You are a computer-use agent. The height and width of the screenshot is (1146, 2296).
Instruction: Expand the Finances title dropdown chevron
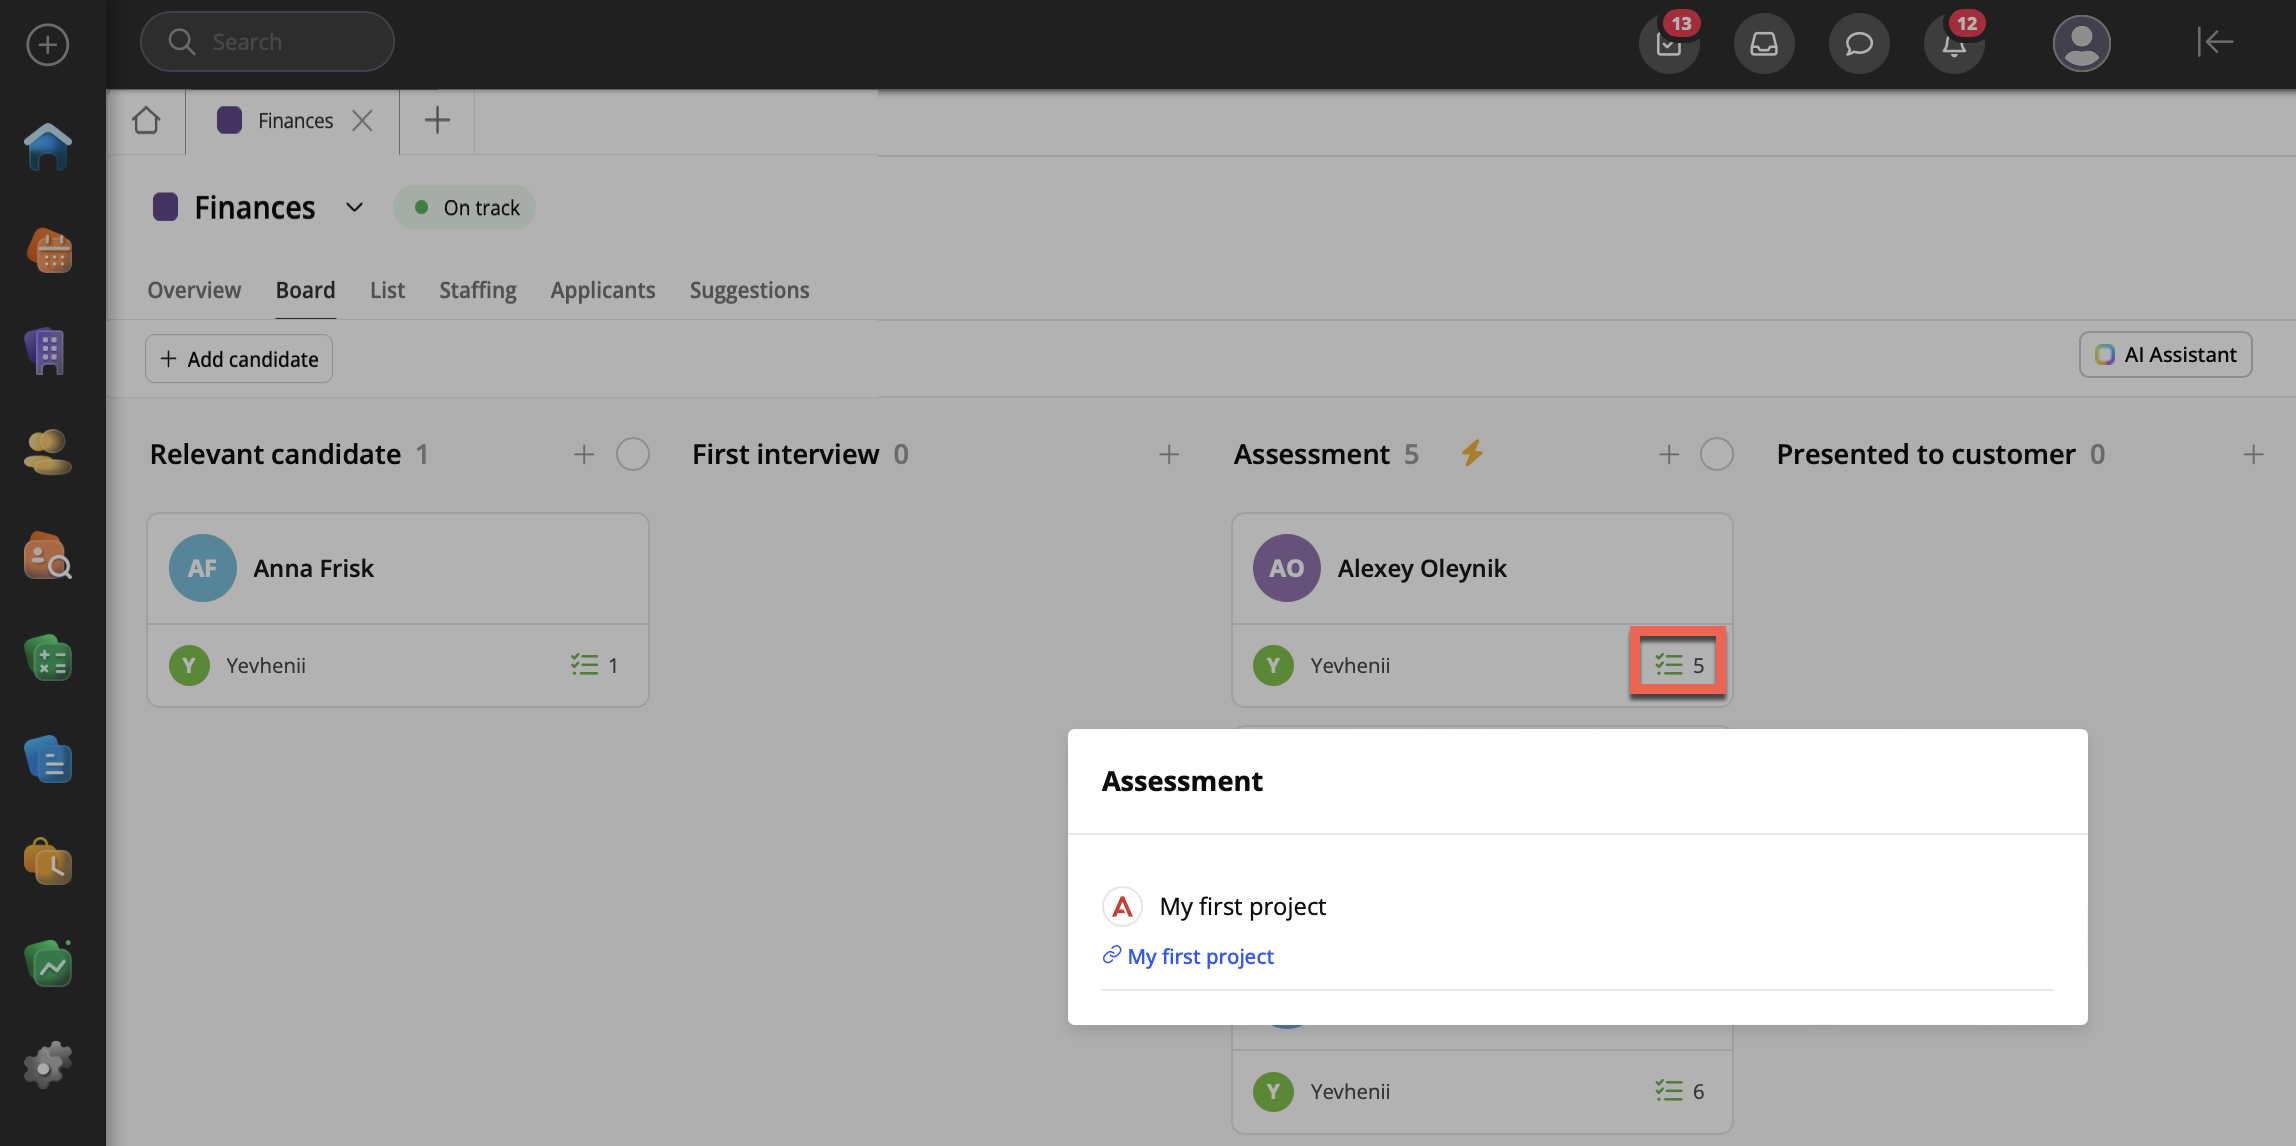click(x=354, y=207)
